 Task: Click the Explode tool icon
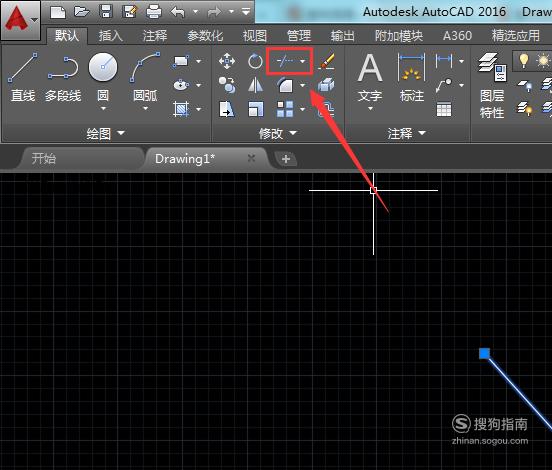click(x=326, y=85)
